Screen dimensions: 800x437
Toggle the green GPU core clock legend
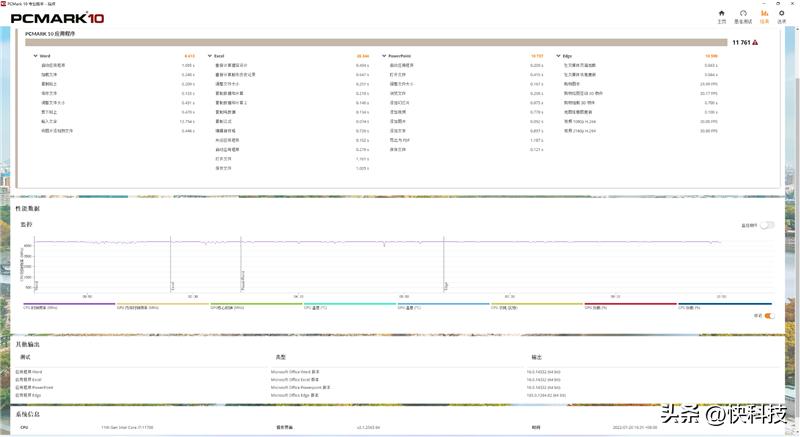257,306
